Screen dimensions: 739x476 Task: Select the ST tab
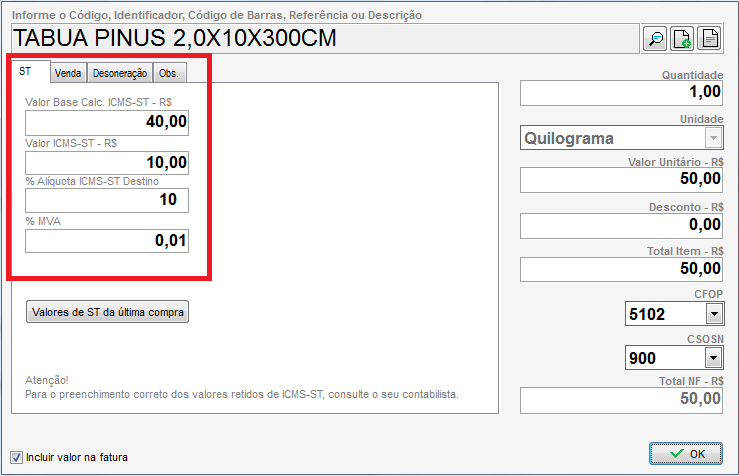25,72
